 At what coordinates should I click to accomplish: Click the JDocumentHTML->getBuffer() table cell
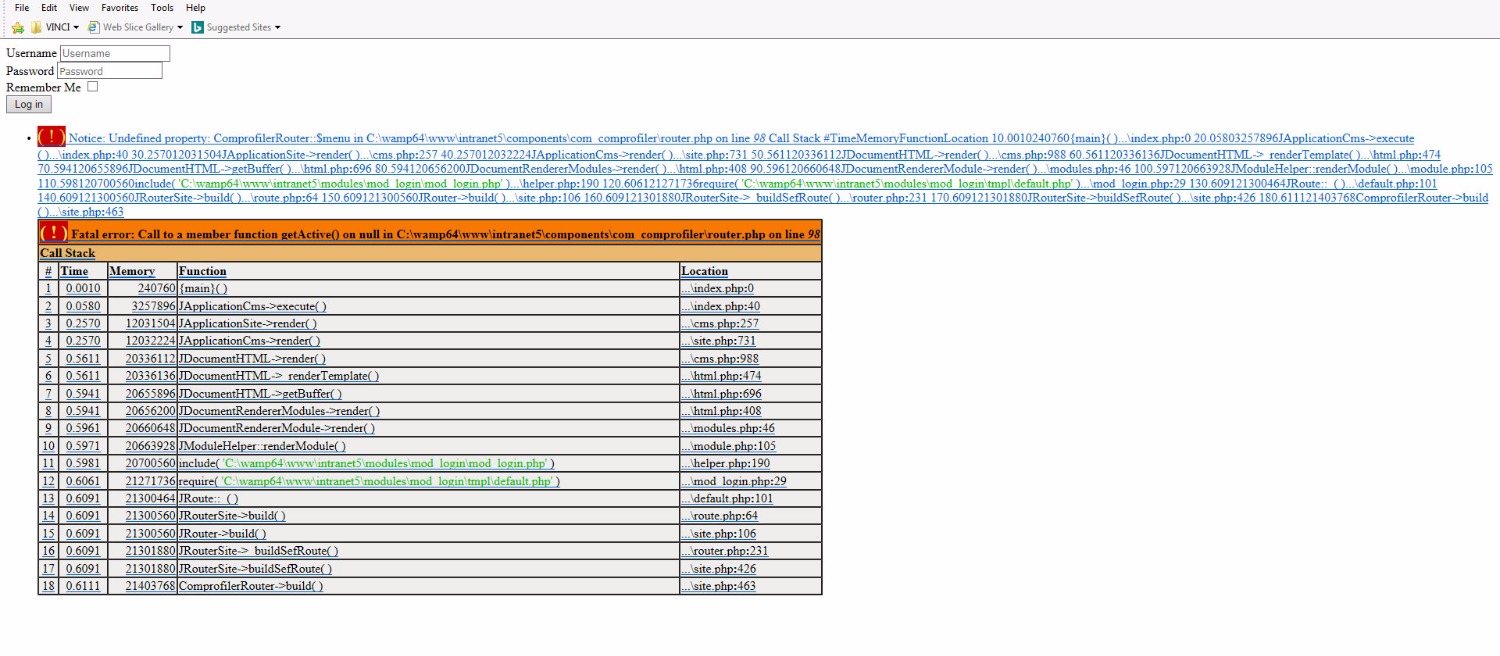pos(428,394)
